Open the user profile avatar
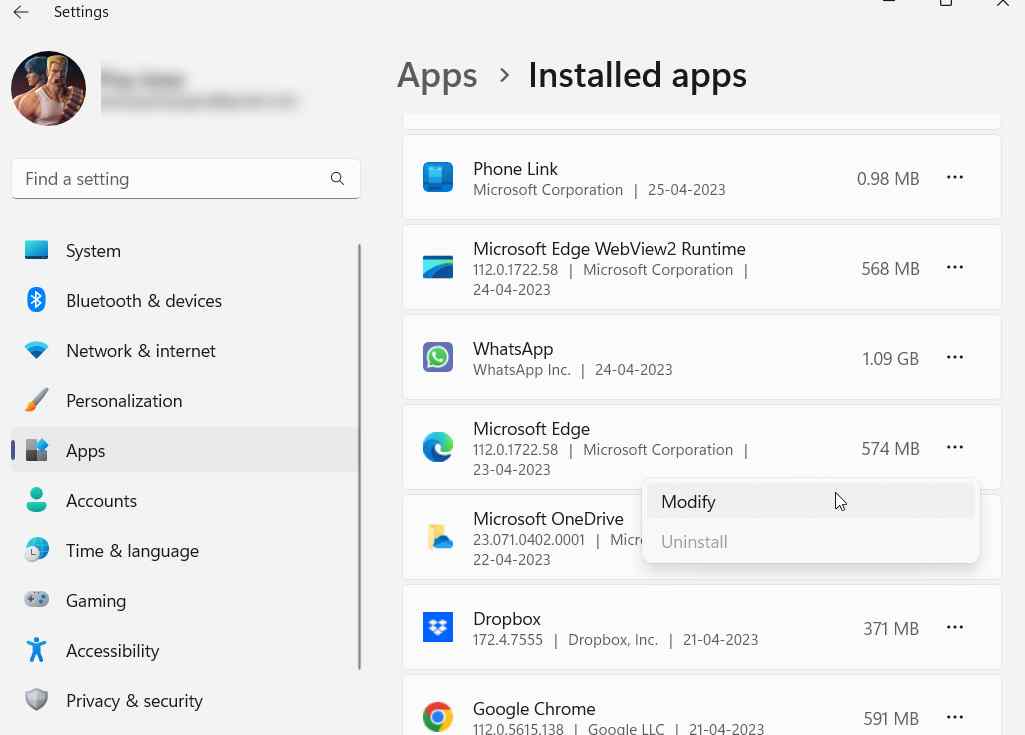Viewport: 1025px width, 735px height. 48,88
